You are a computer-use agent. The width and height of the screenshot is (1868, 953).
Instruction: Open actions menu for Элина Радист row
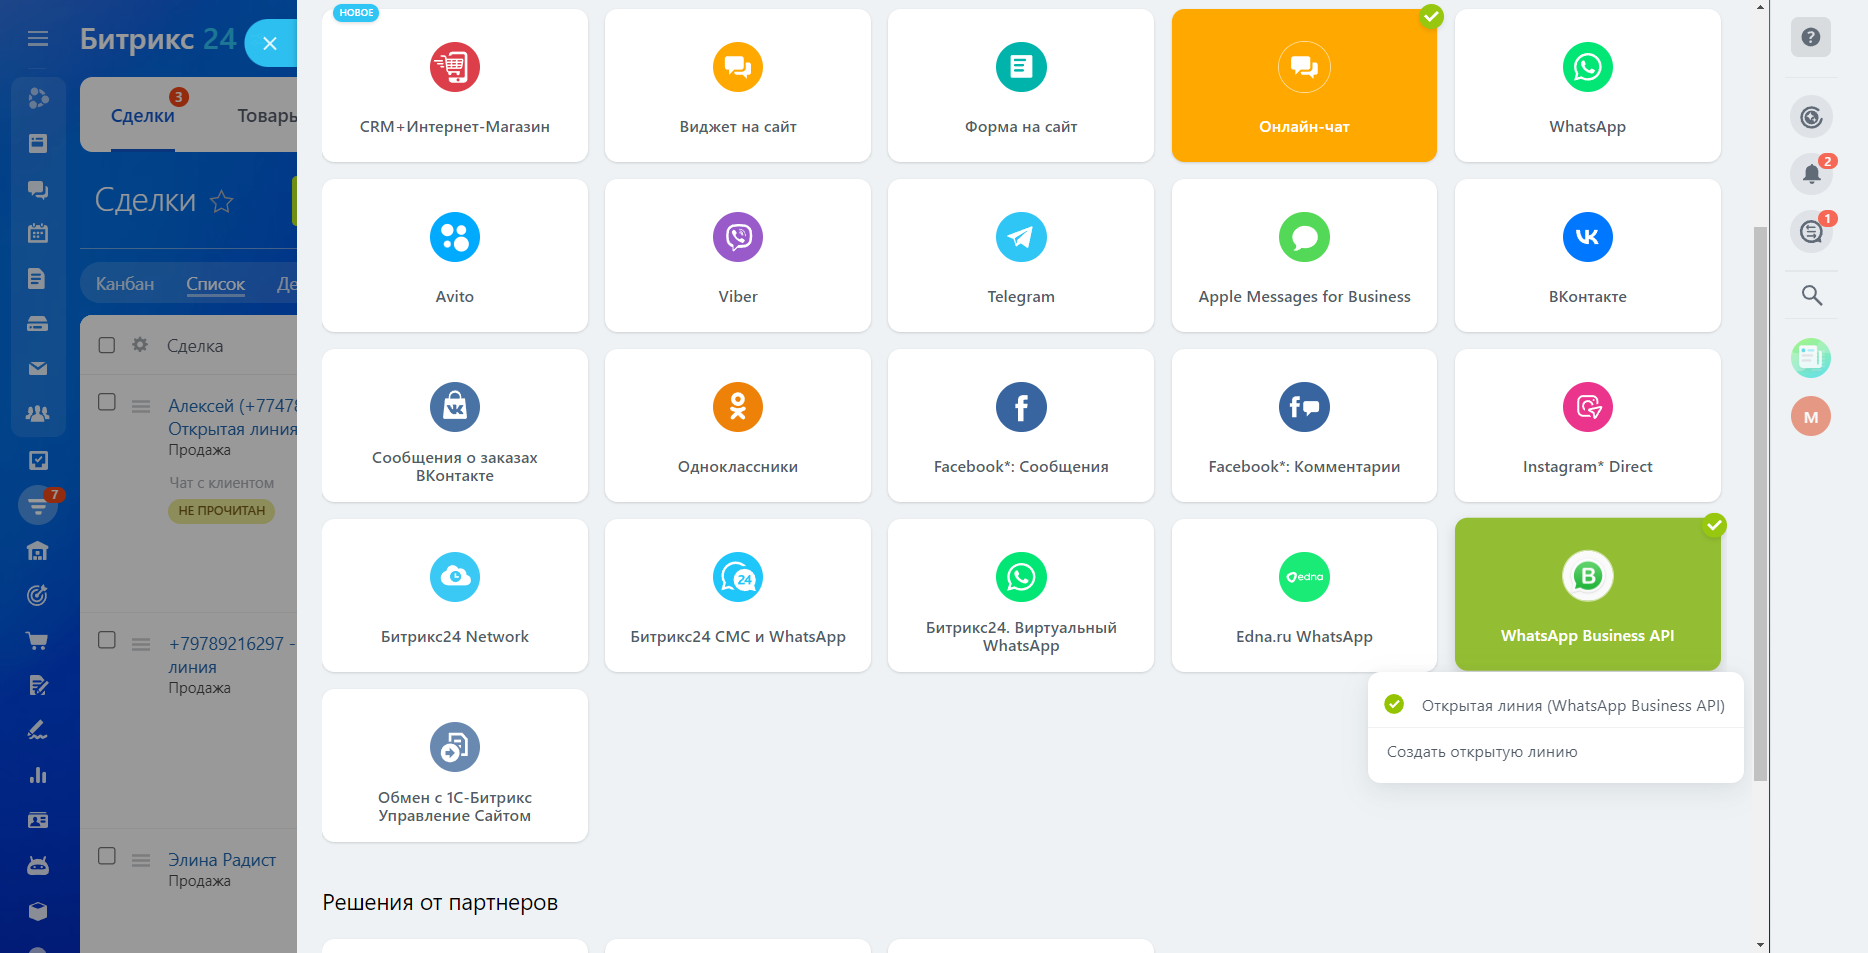(x=141, y=860)
